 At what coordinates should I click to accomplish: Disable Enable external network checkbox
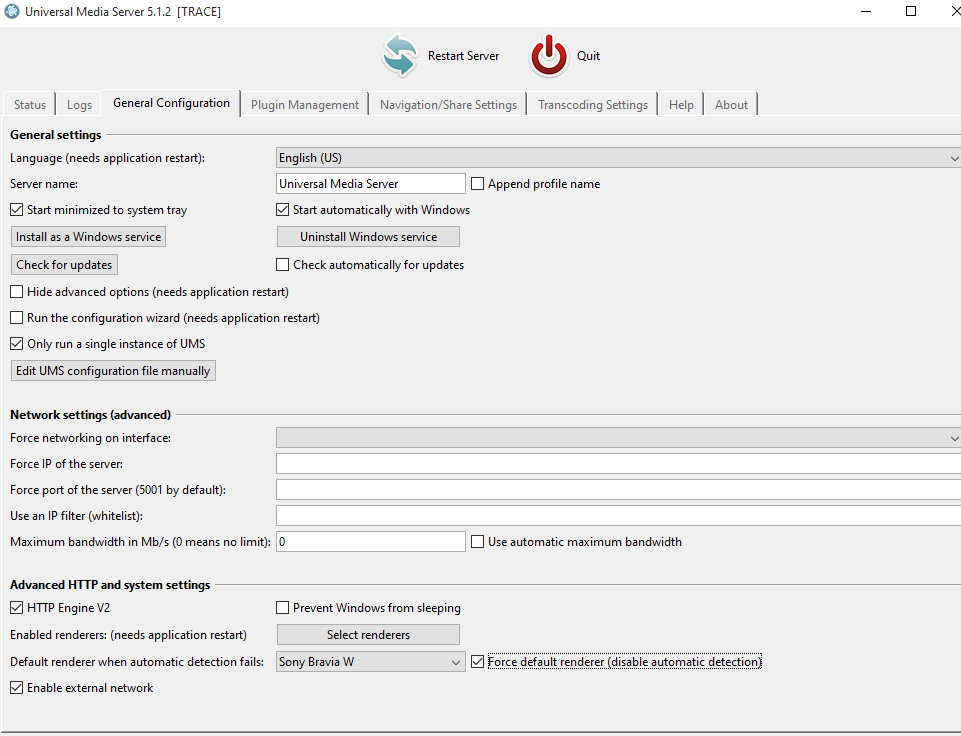pos(17,688)
